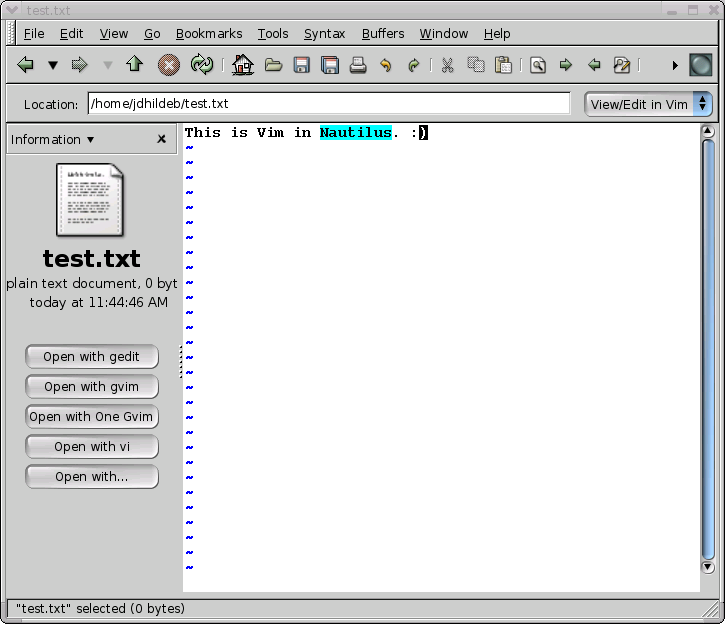Click the menubar drag handle grip
Viewport: 725px width, 624px height.
pyautogui.click(x=12, y=33)
